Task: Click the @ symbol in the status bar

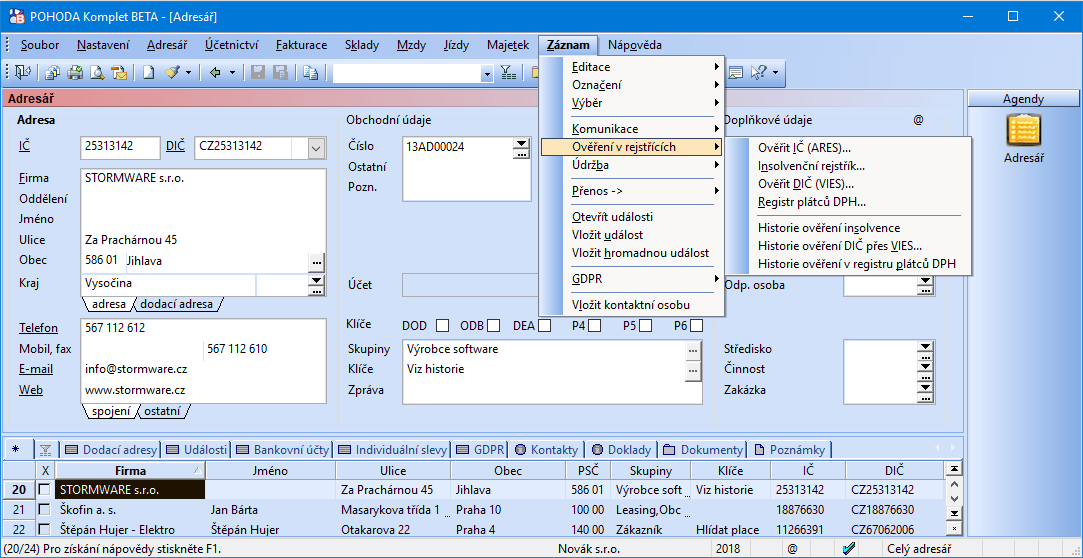Action: coord(792,549)
